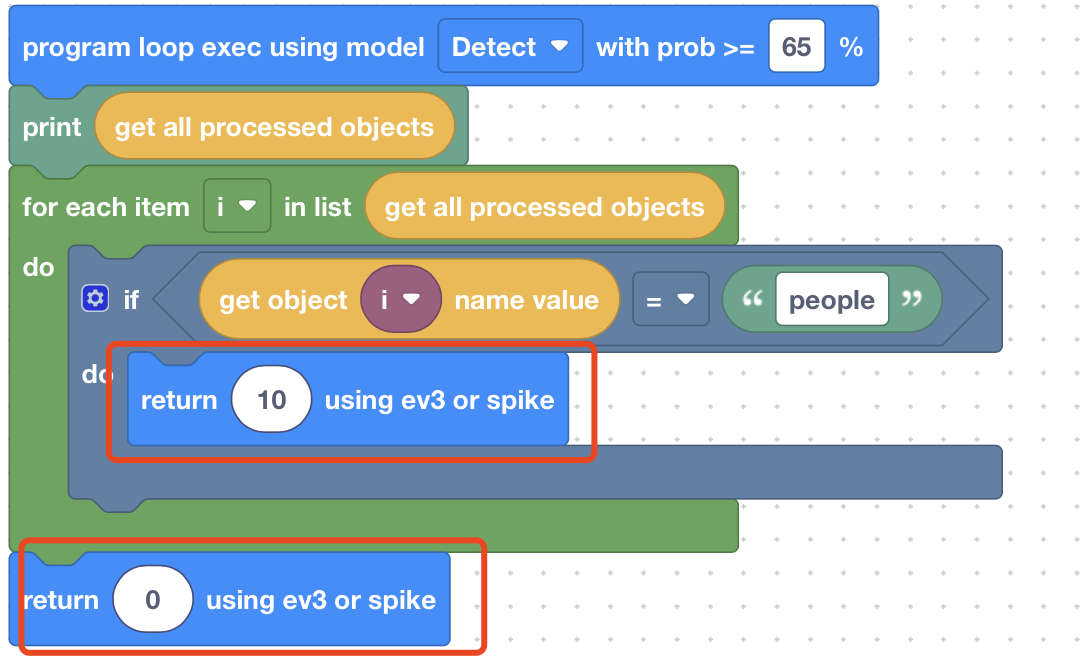The height and width of the screenshot is (660, 1080).
Task: Select the get all processed objects block in the for each list
Action: (544, 207)
